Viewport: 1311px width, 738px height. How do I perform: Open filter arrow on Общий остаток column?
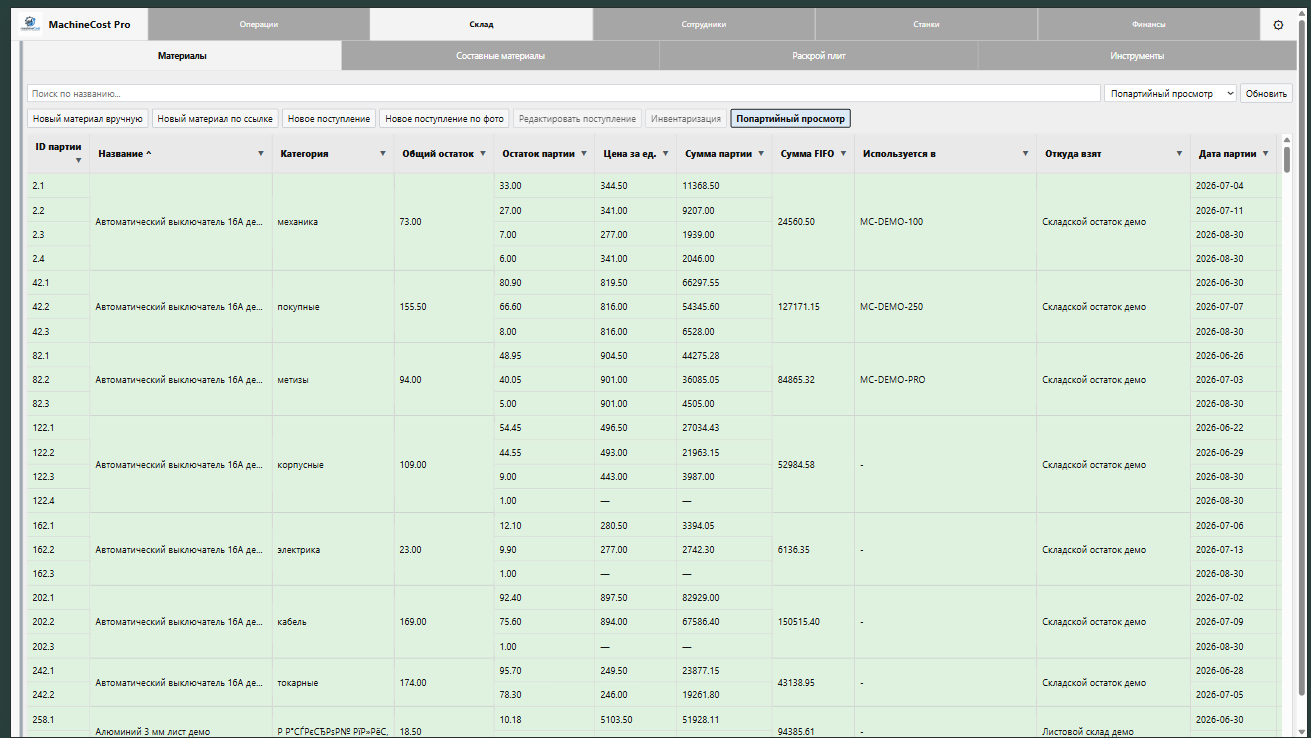(x=483, y=154)
